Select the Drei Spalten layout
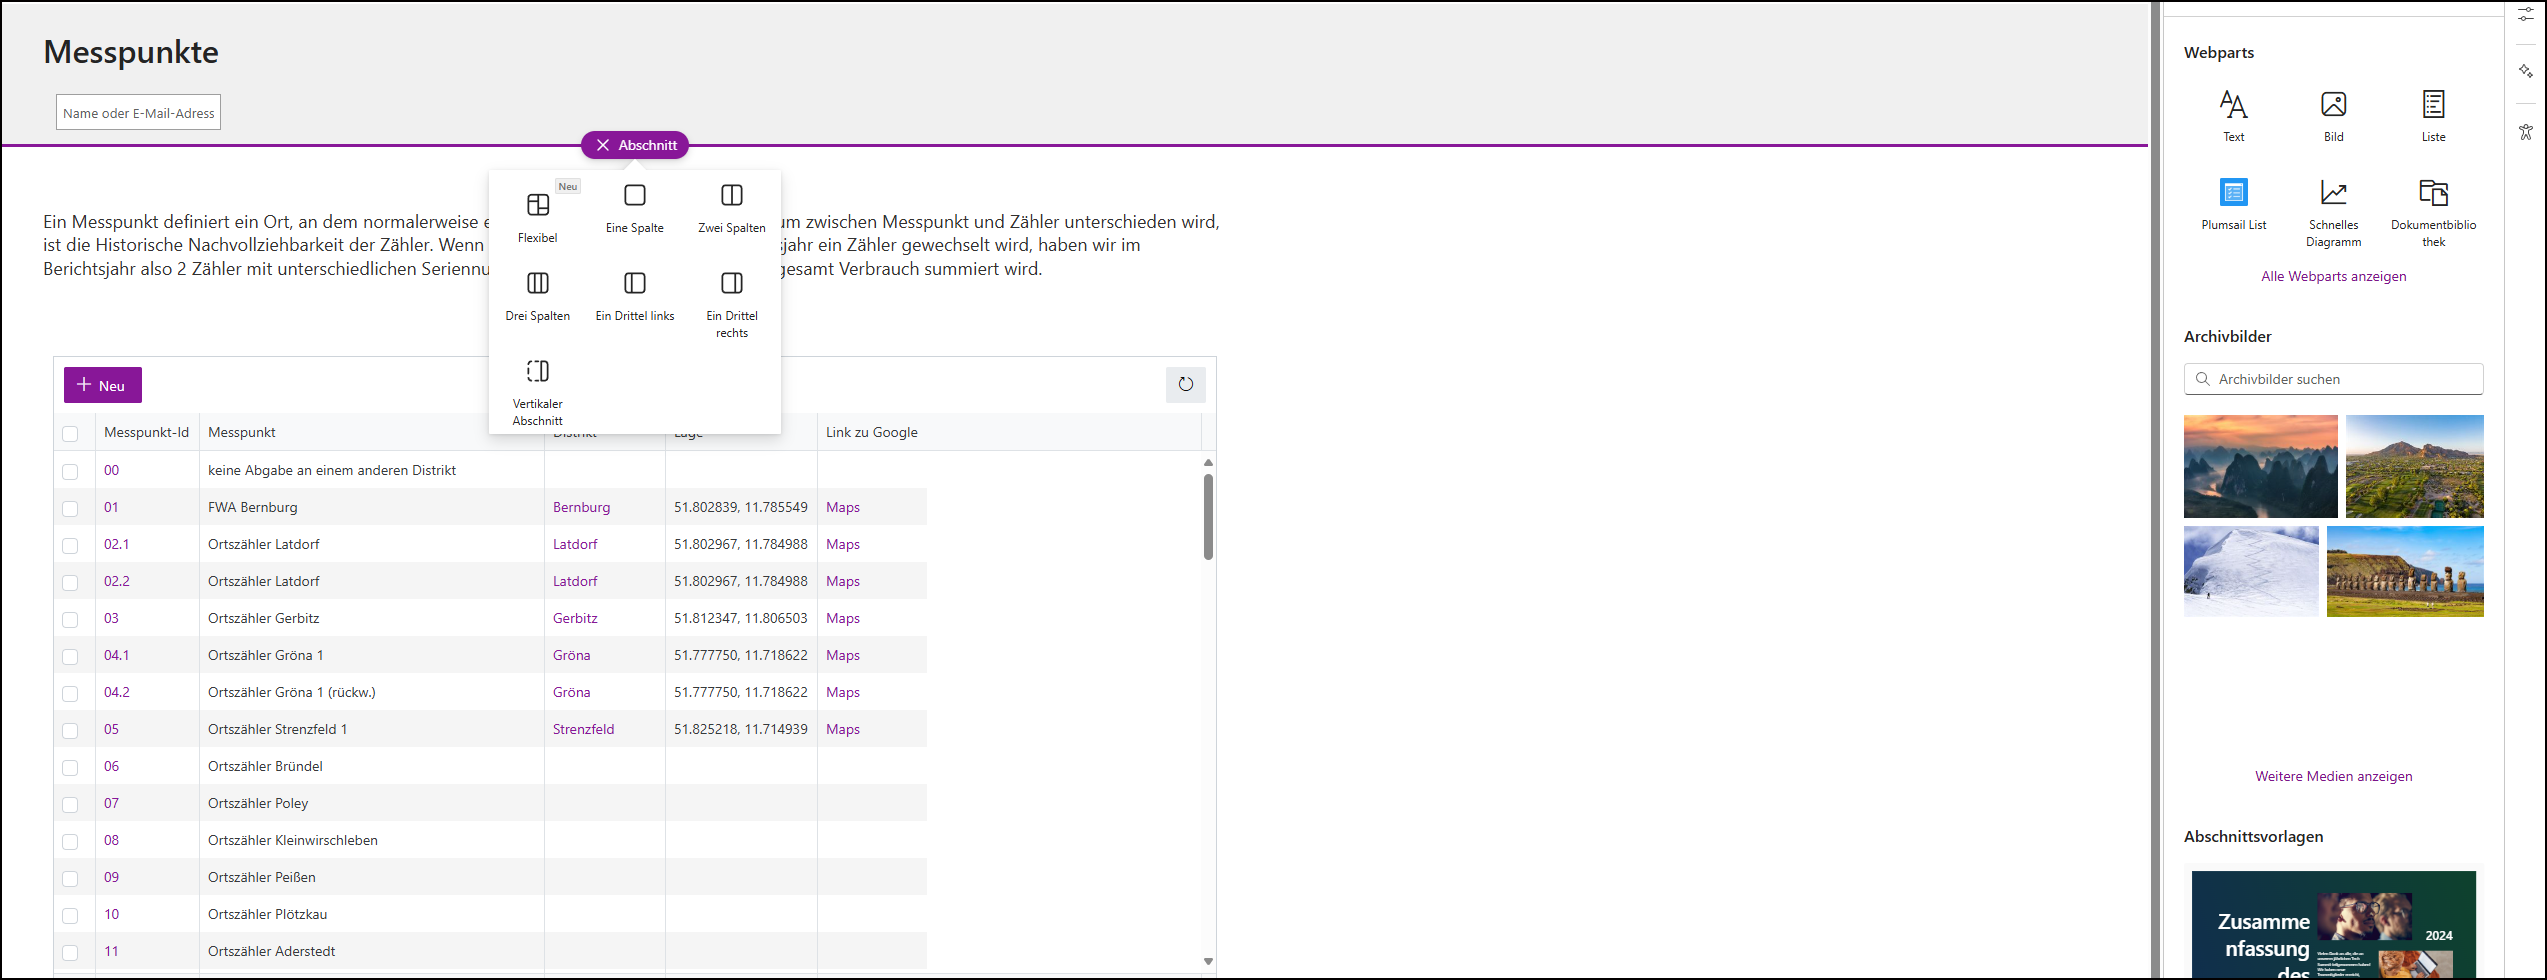 coord(537,295)
